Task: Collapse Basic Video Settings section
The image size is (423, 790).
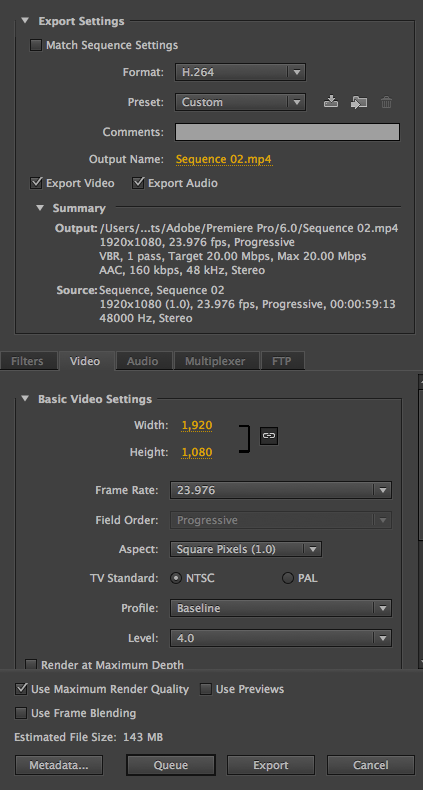Action: click(x=25, y=399)
